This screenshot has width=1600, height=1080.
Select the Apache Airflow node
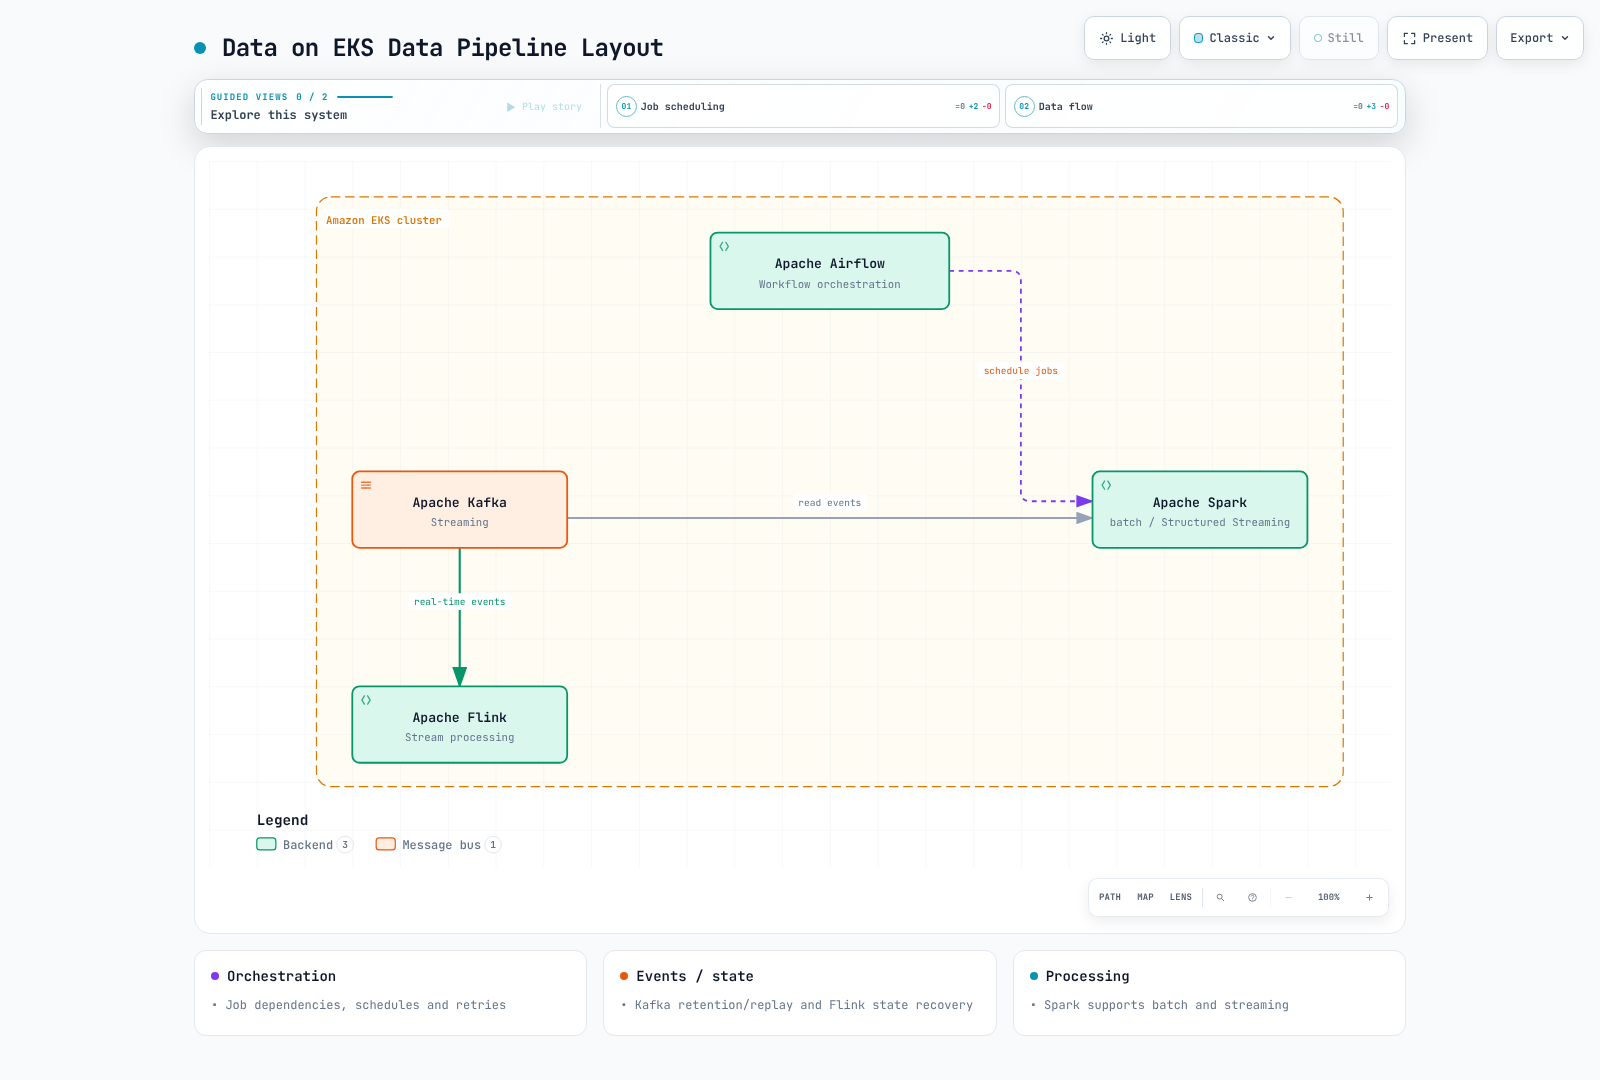click(x=830, y=271)
